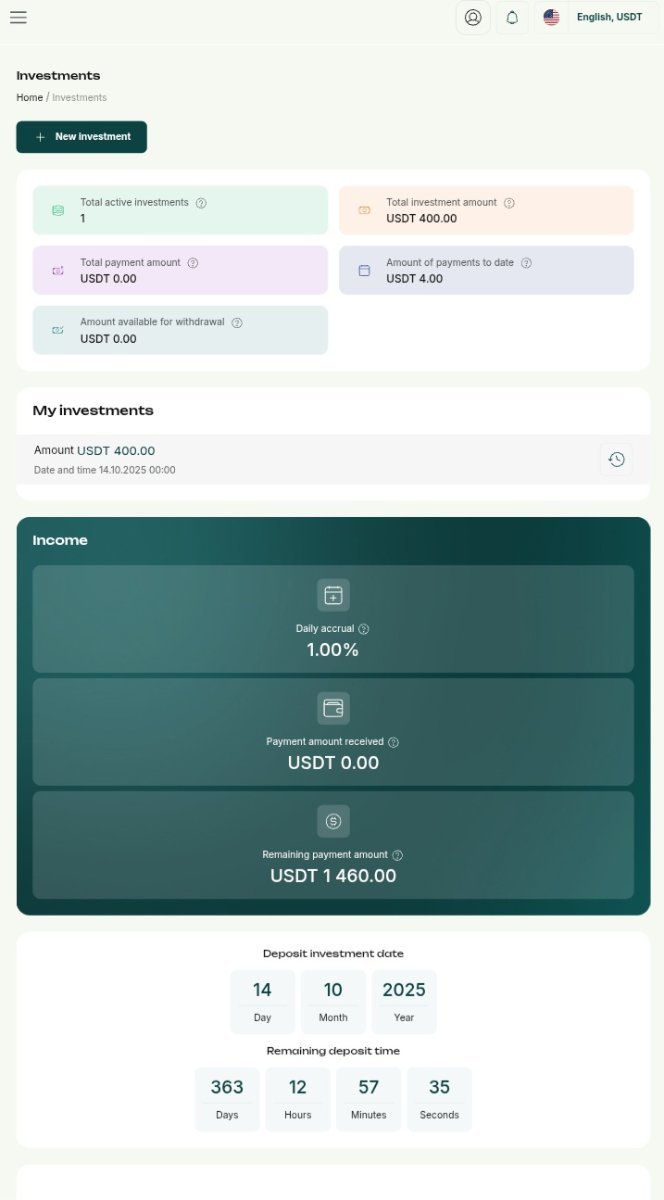Open the notifications bell

(x=512, y=17)
